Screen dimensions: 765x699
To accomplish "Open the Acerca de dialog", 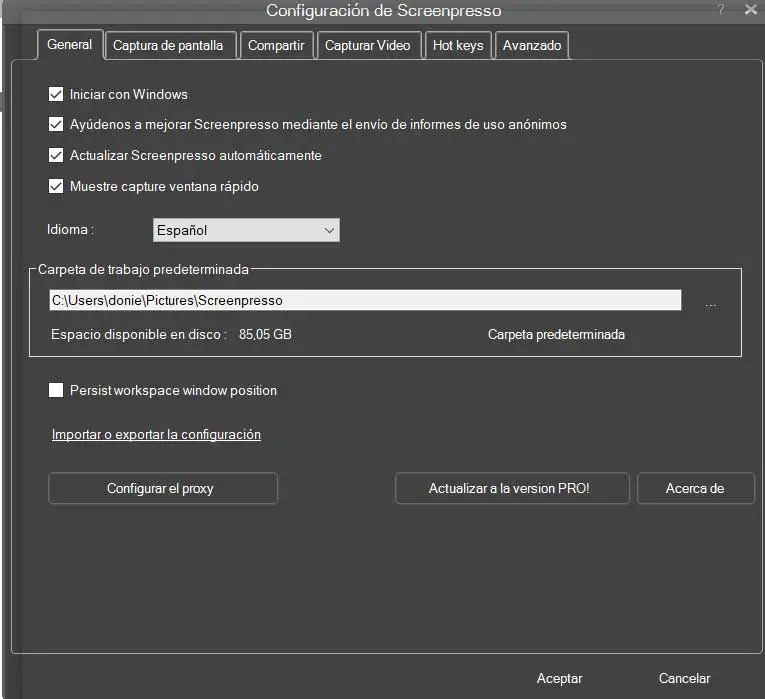I will pyautogui.click(x=696, y=488).
